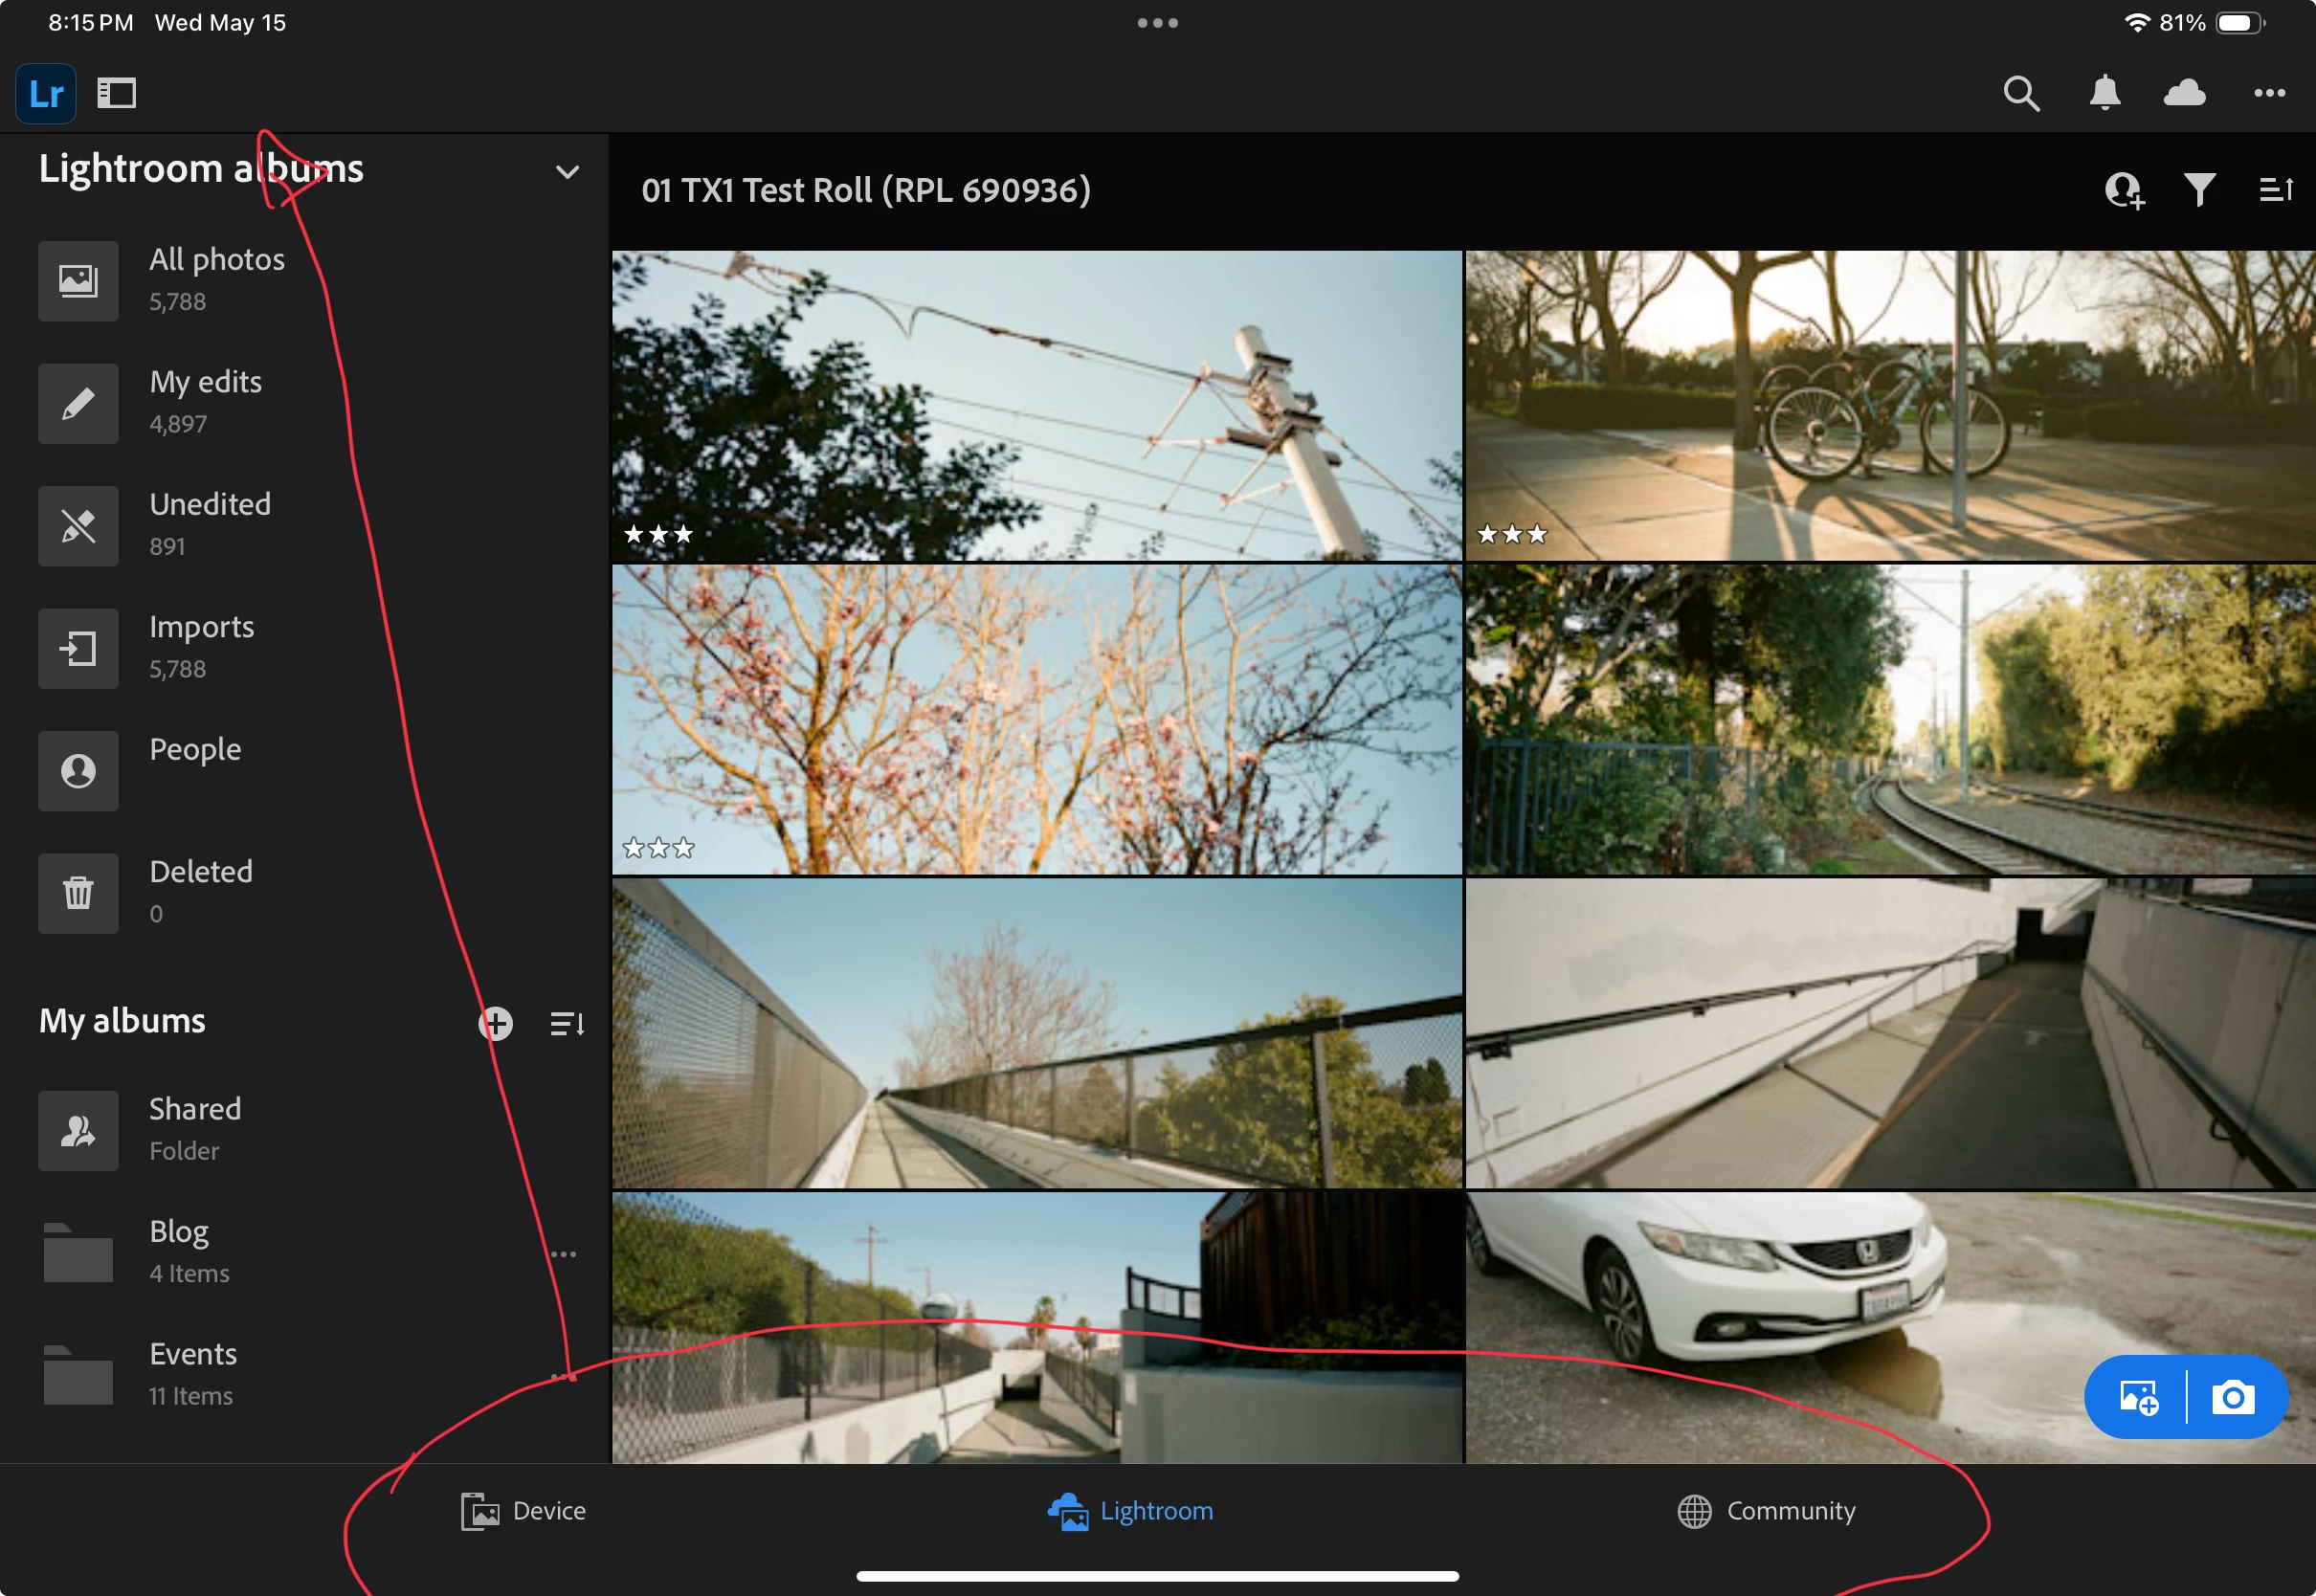Toggle the sidebar panel visibility icon
Image resolution: width=2316 pixels, height=1596 pixels.
click(116, 93)
